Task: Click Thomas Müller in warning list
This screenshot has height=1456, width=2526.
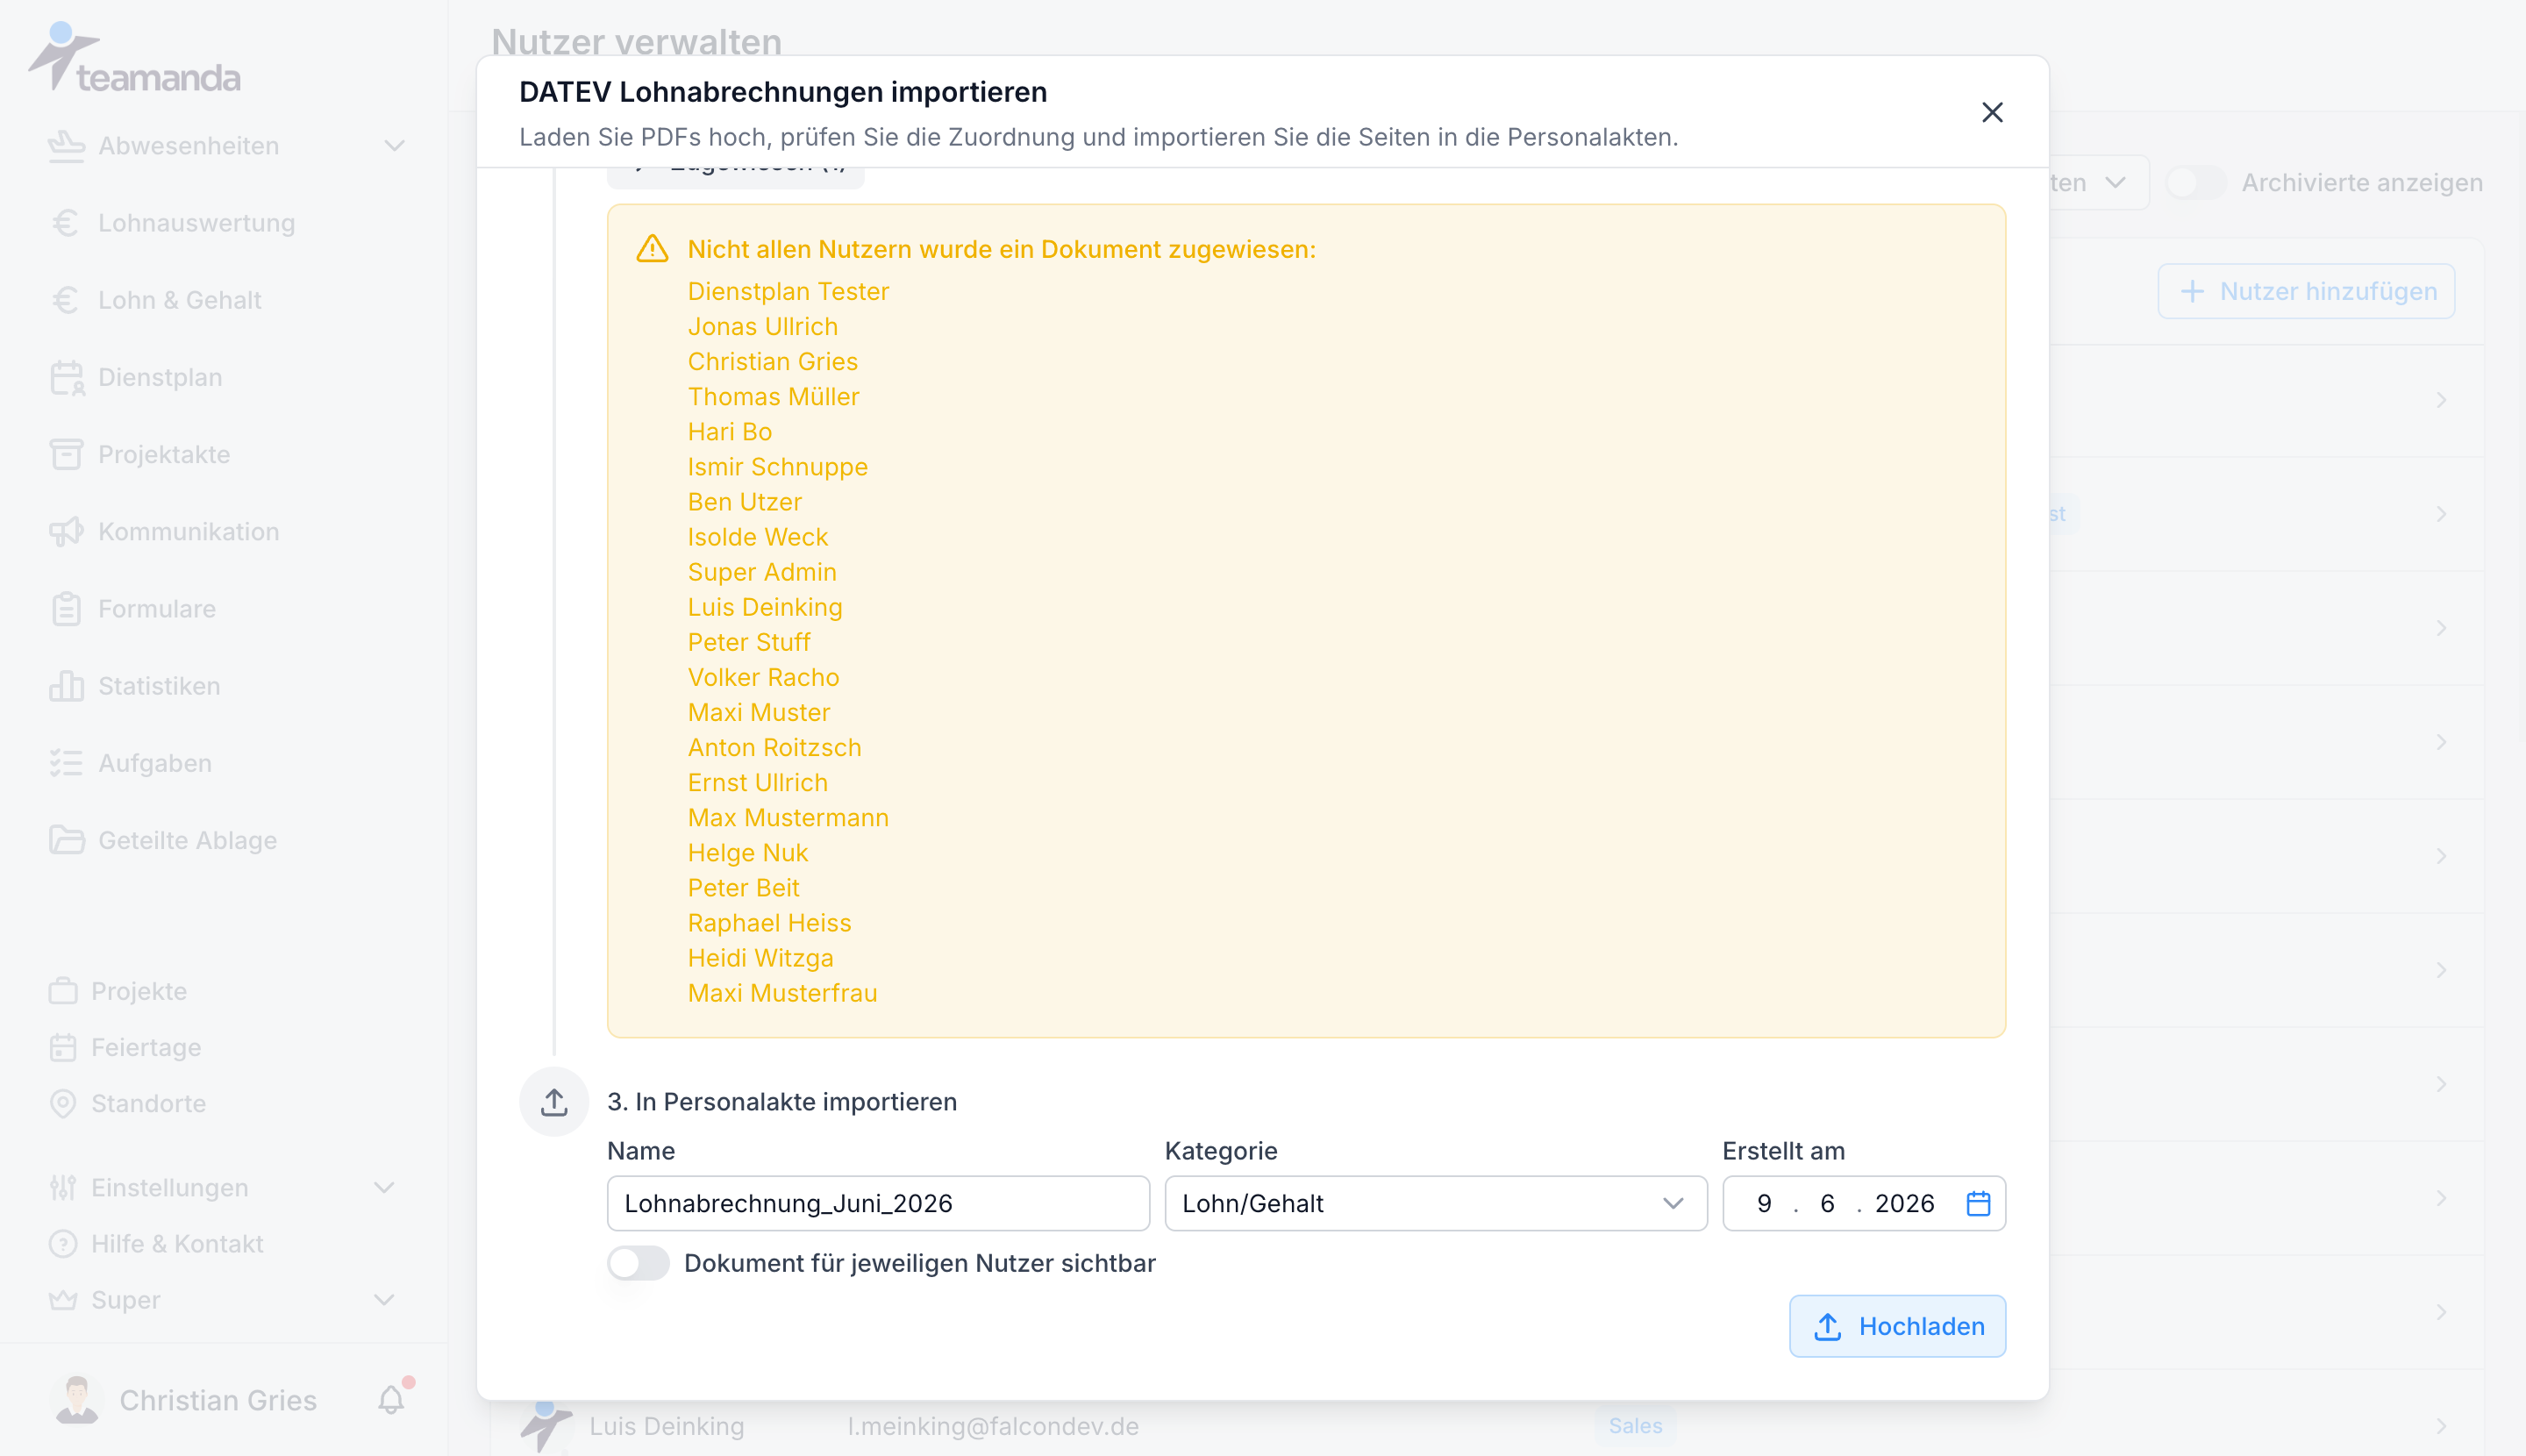Action: (x=773, y=396)
